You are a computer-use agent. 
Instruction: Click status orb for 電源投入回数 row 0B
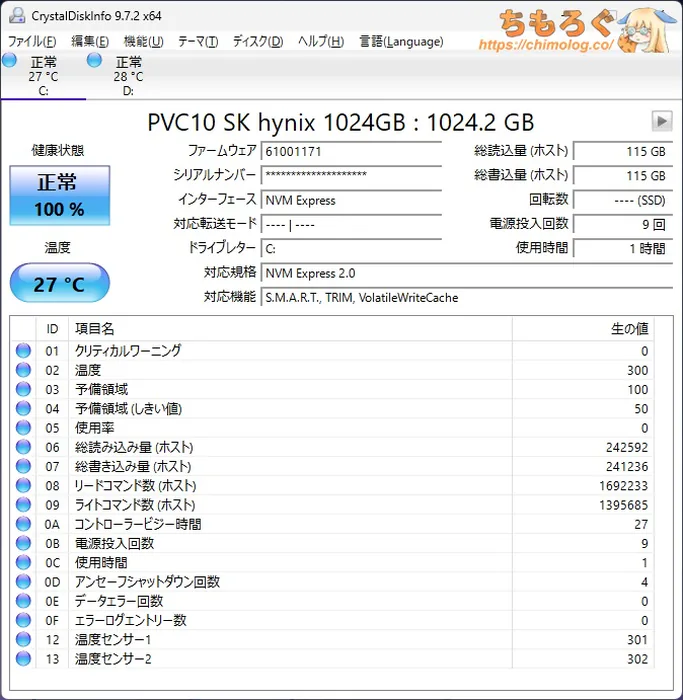click(23, 543)
